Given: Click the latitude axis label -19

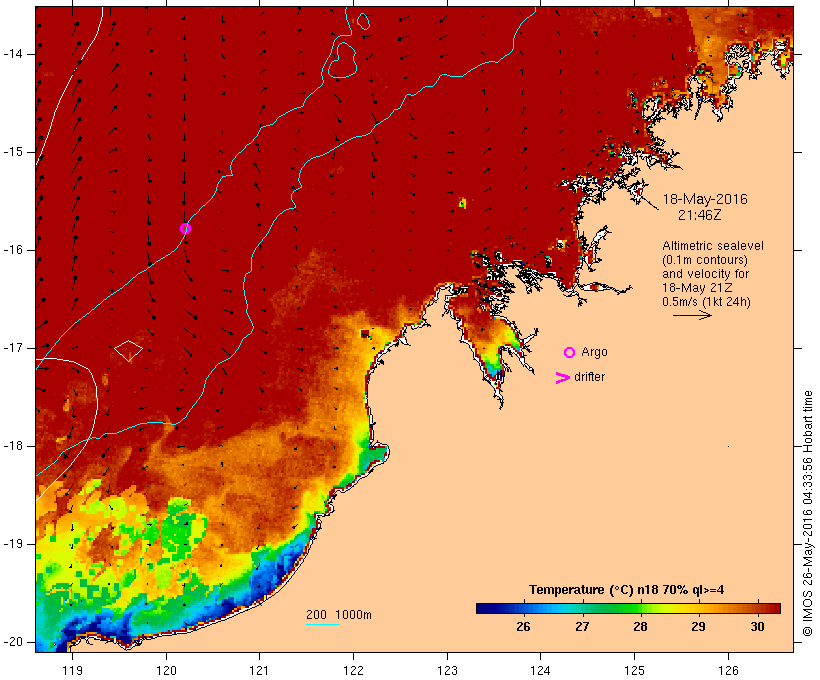Looking at the screenshot, I should pos(13,544).
